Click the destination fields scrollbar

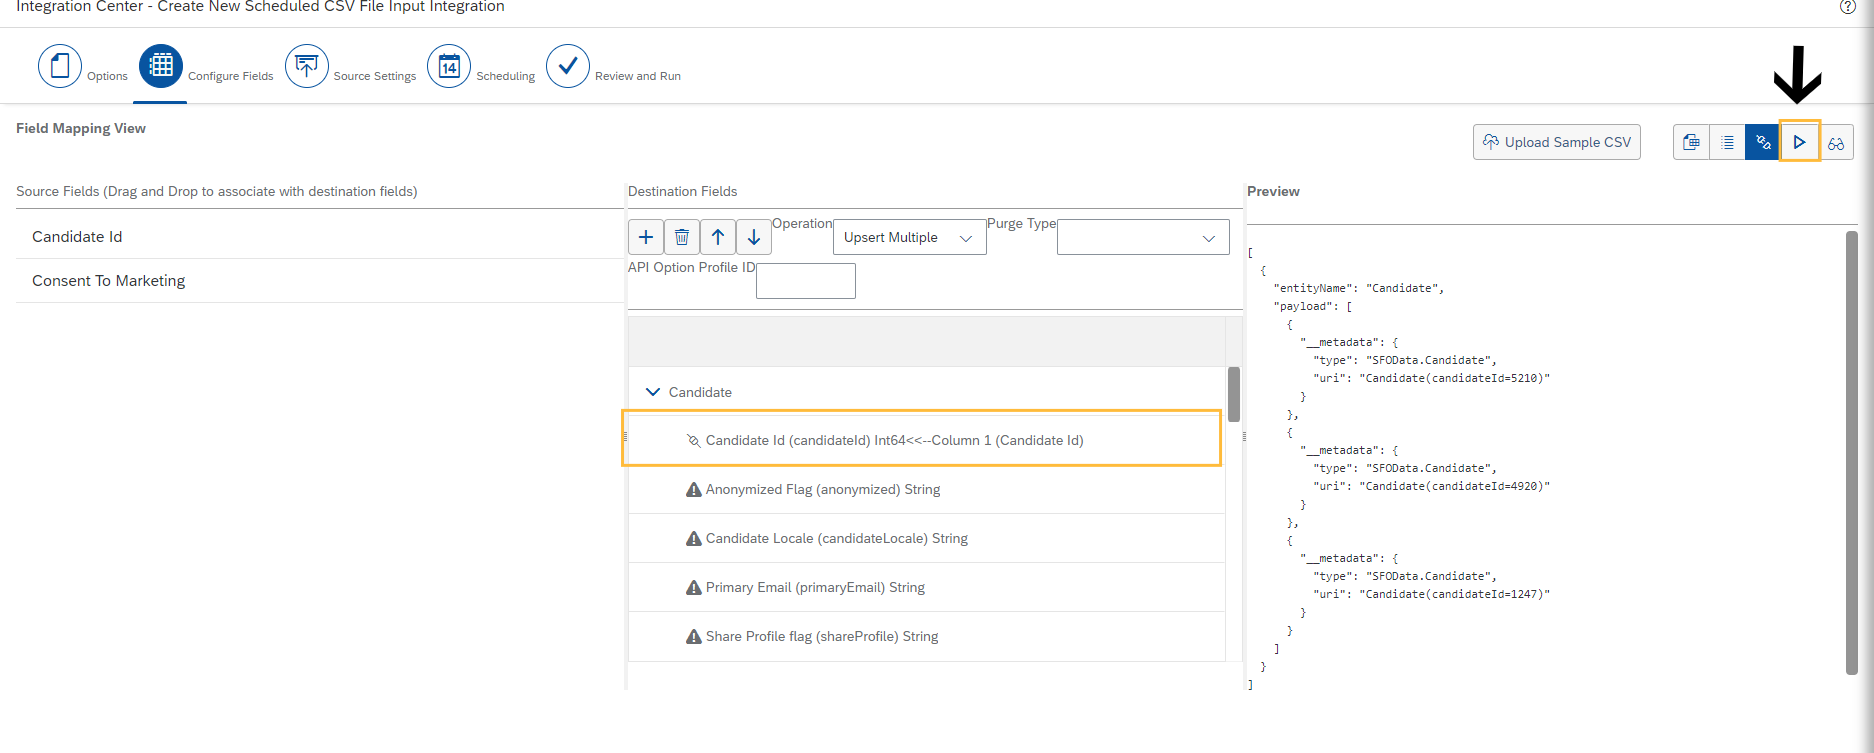pos(1234,394)
